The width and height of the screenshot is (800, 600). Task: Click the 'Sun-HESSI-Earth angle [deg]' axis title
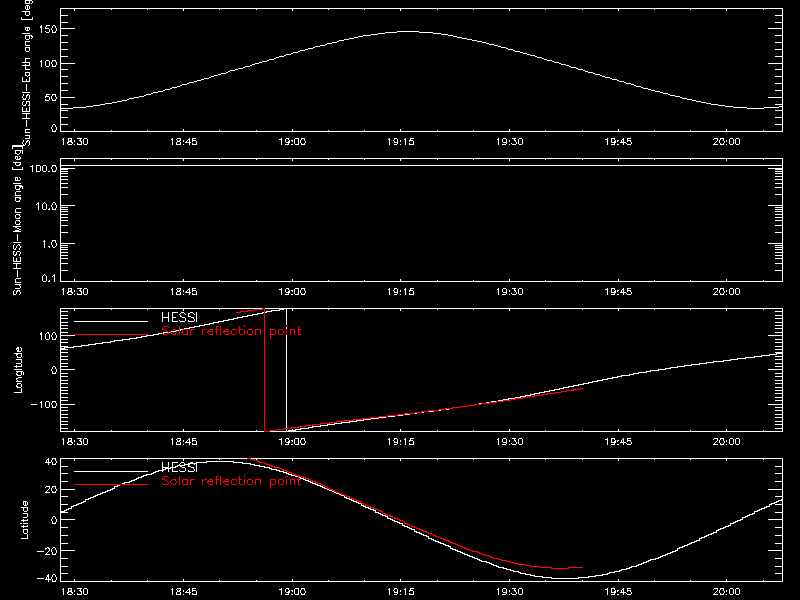[x=27, y=72]
